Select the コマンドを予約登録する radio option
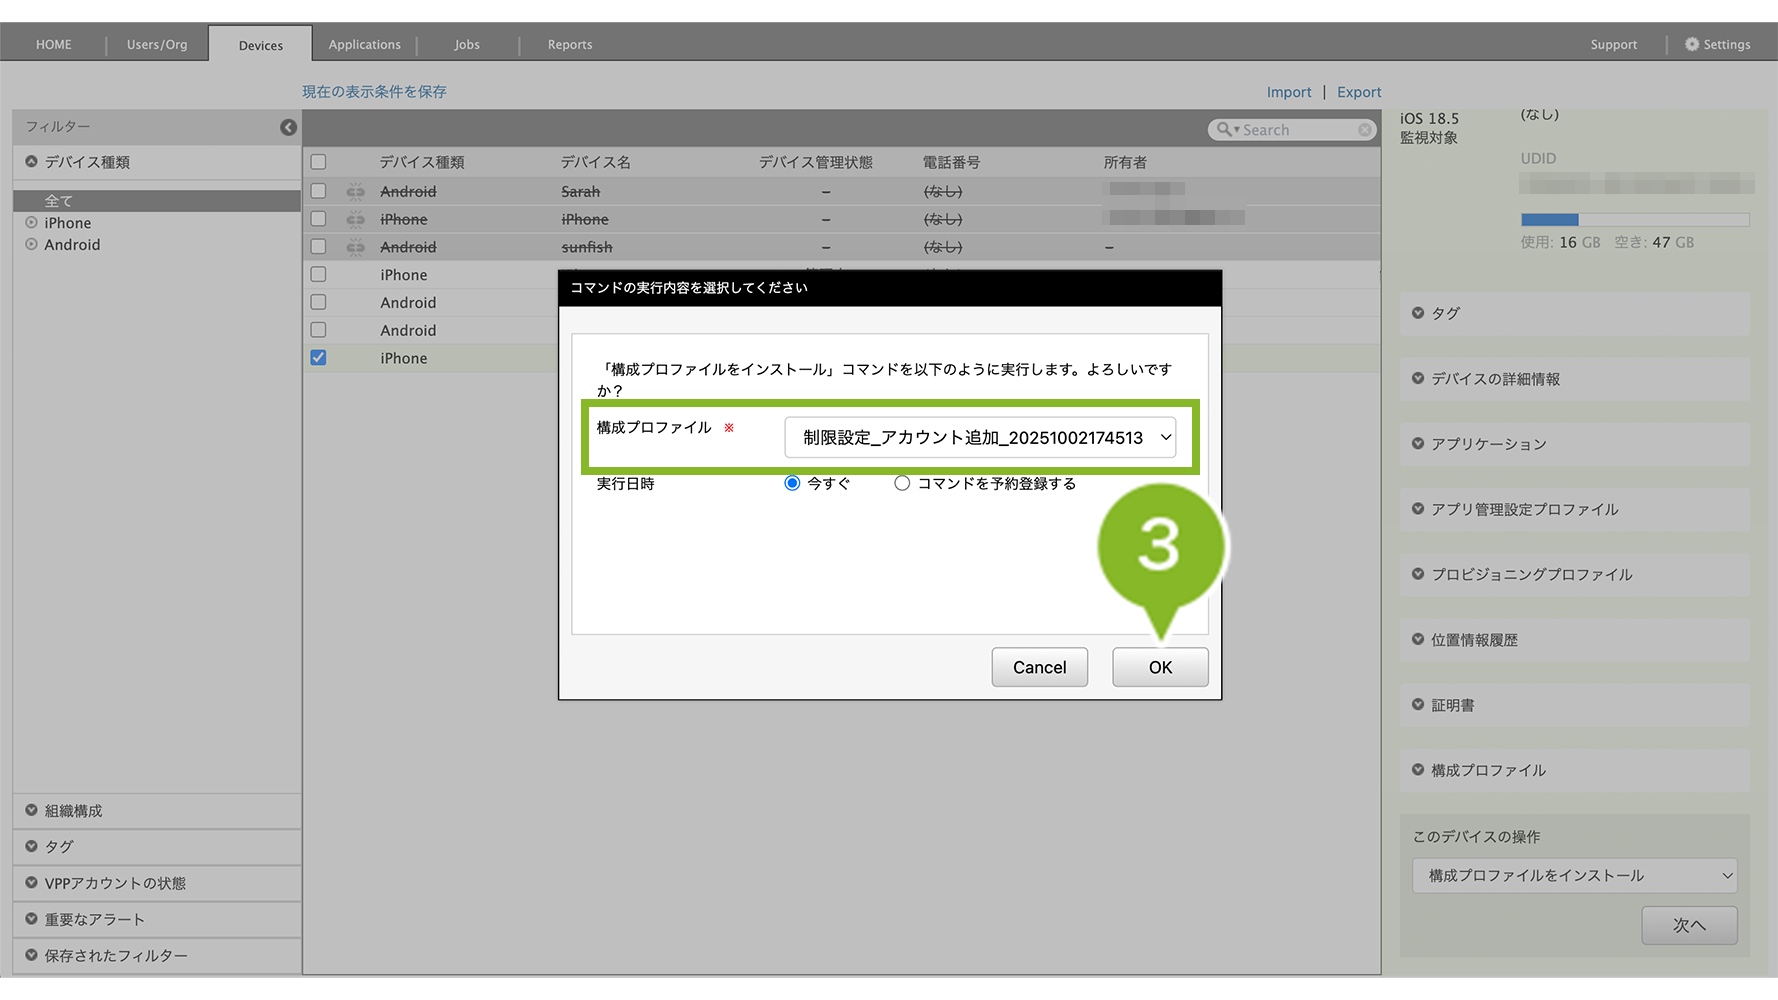The height and width of the screenshot is (1000, 1778). tap(902, 483)
